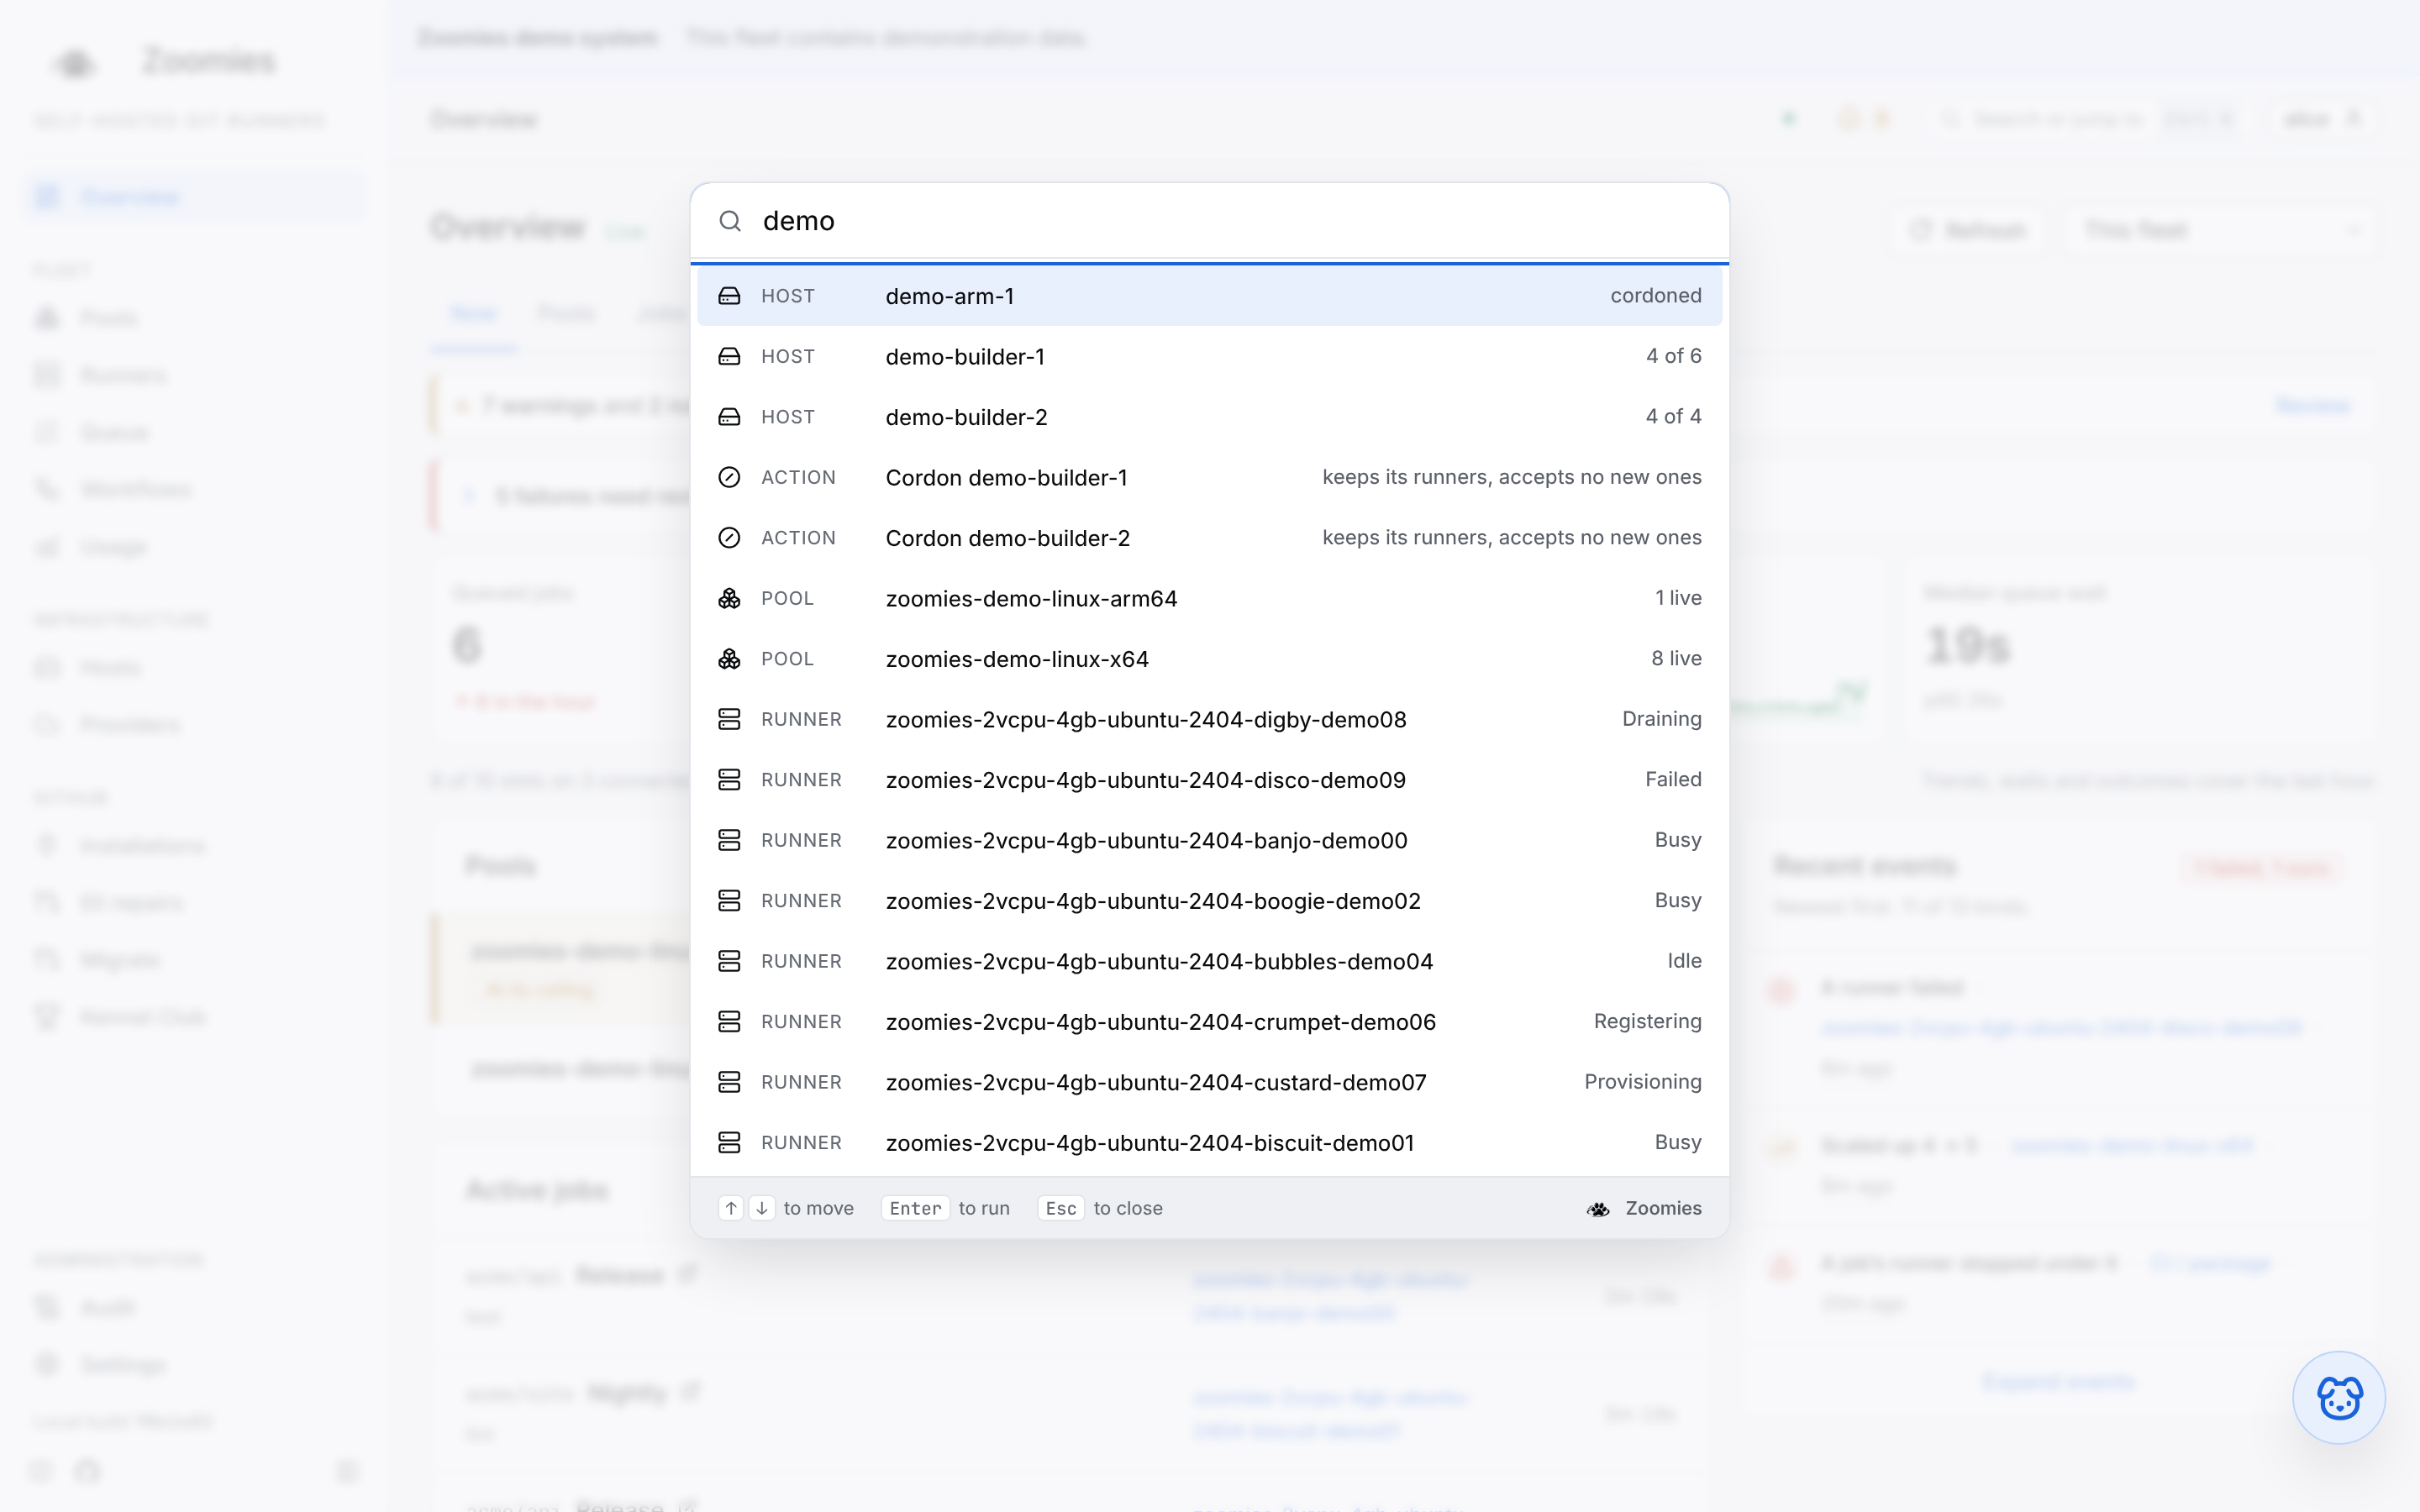Open runner digby-demo08 result
The width and height of the screenshot is (2420, 1512).
[x=1209, y=719]
